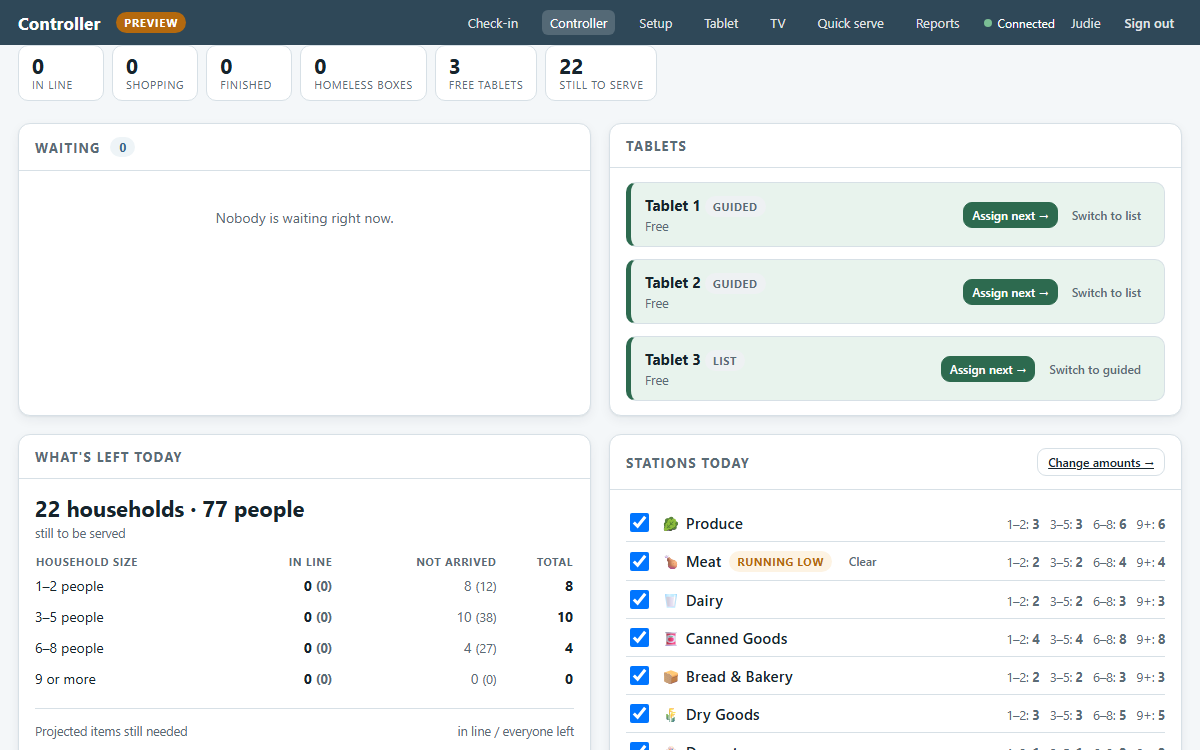The height and width of the screenshot is (750, 1200).
Task: Open the Check-in tab
Action: click(x=493, y=23)
